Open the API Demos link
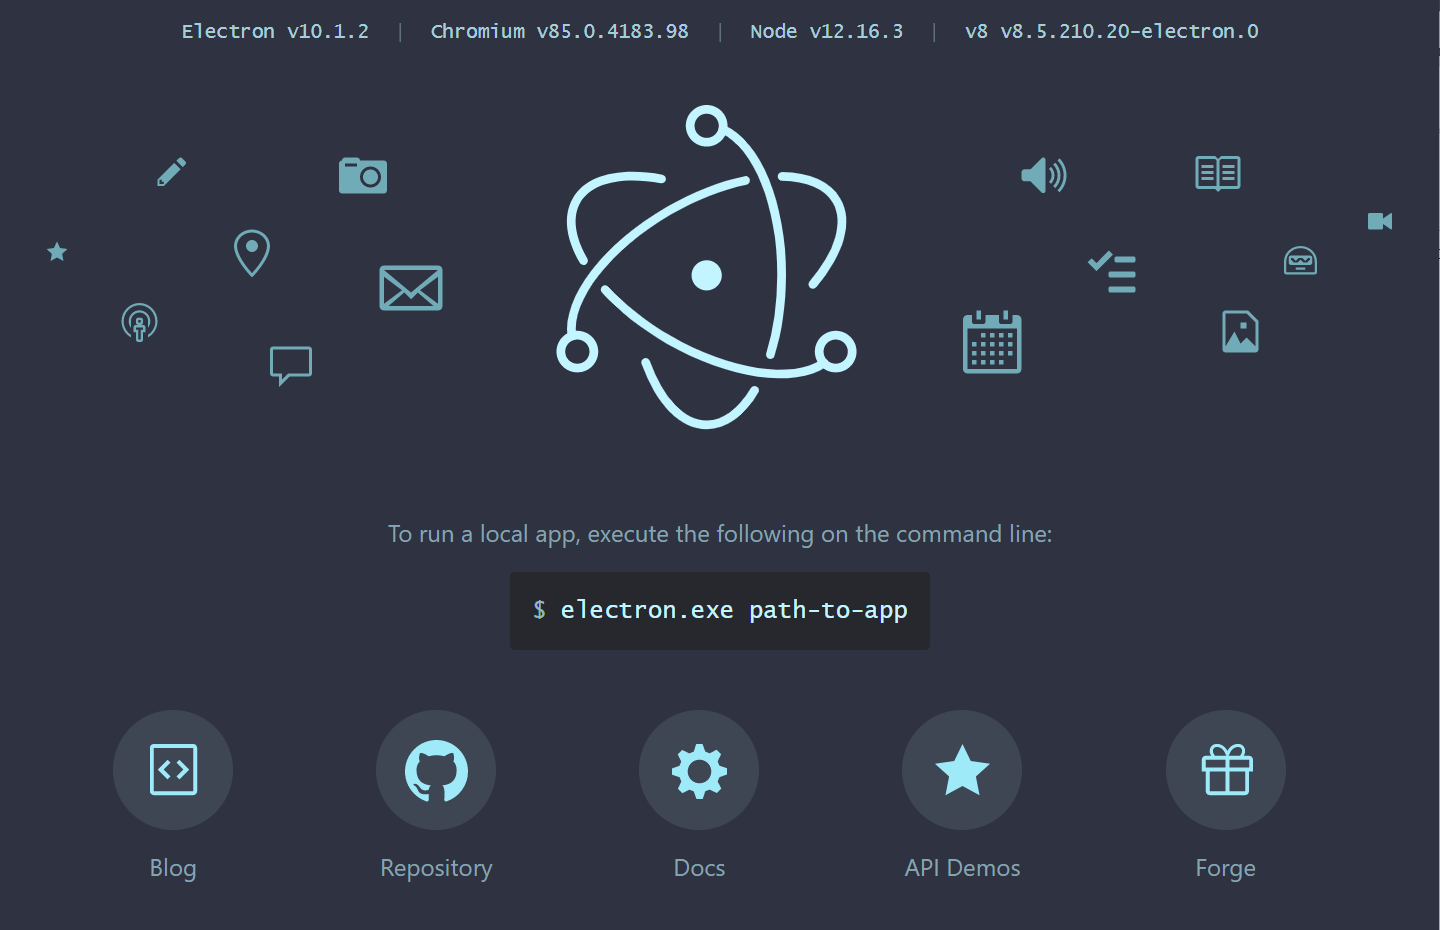The image size is (1440, 930). tap(961, 868)
